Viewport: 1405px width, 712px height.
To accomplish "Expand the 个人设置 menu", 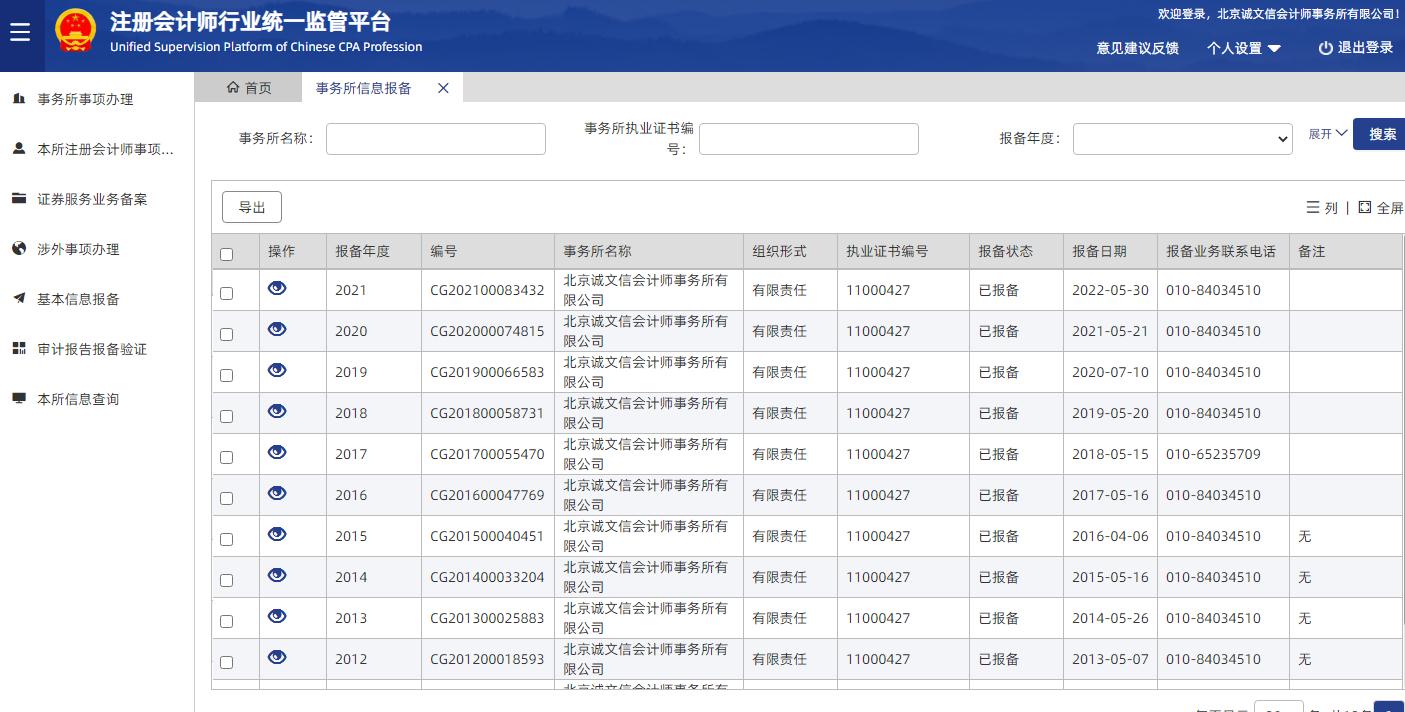I will (x=1243, y=48).
